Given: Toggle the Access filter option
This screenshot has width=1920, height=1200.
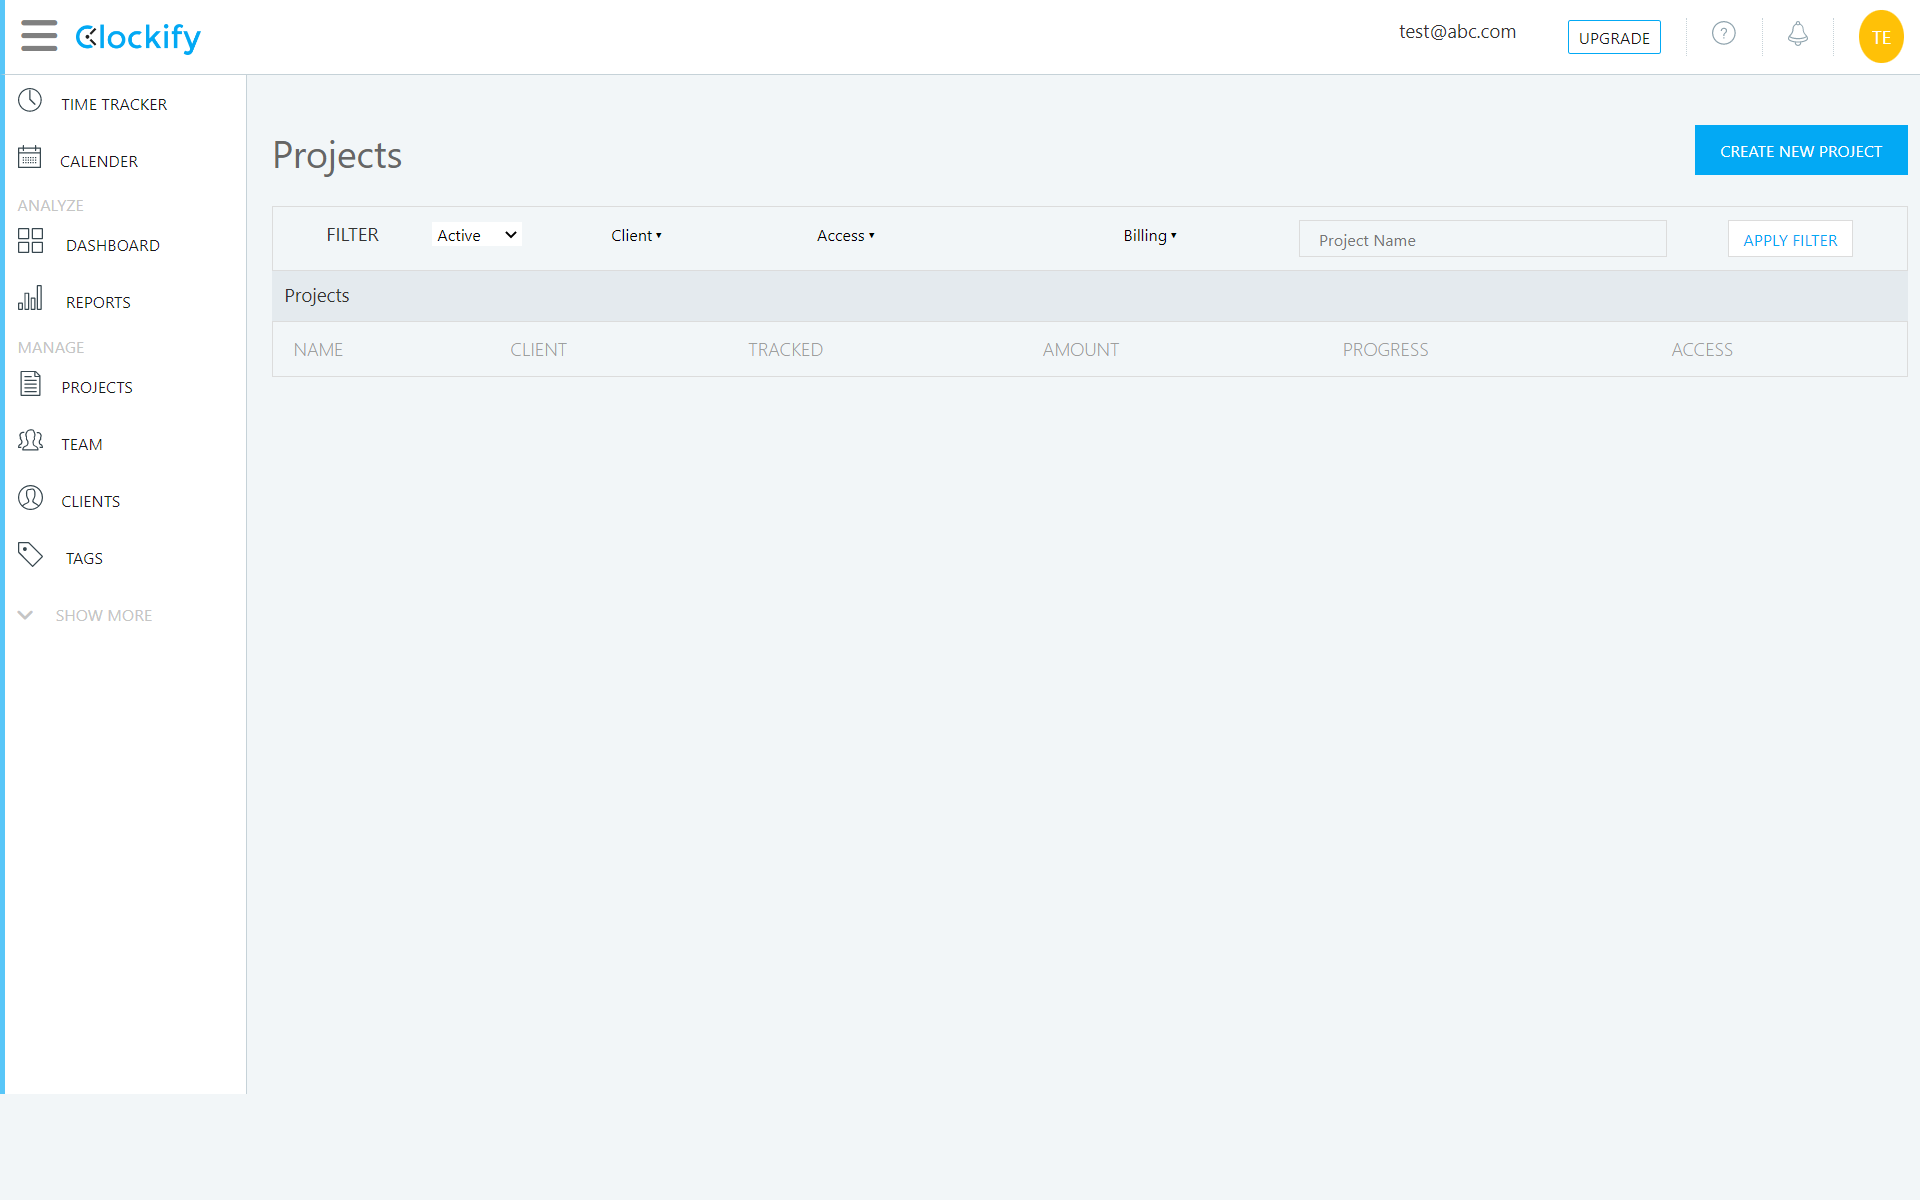Looking at the screenshot, I should click(846, 235).
